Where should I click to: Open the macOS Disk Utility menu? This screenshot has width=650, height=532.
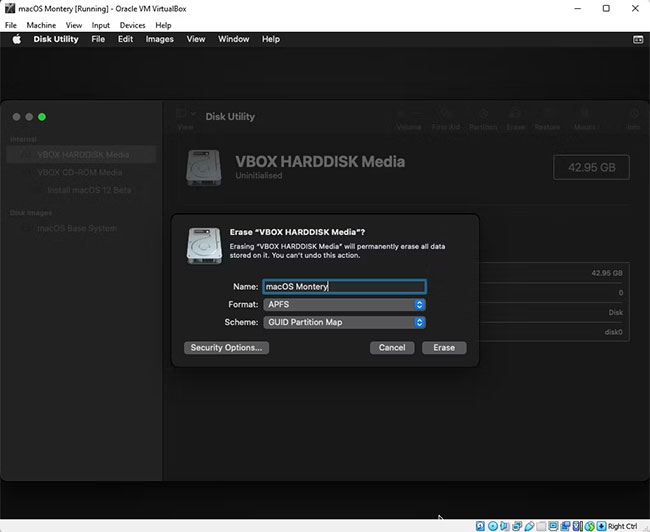tap(56, 39)
